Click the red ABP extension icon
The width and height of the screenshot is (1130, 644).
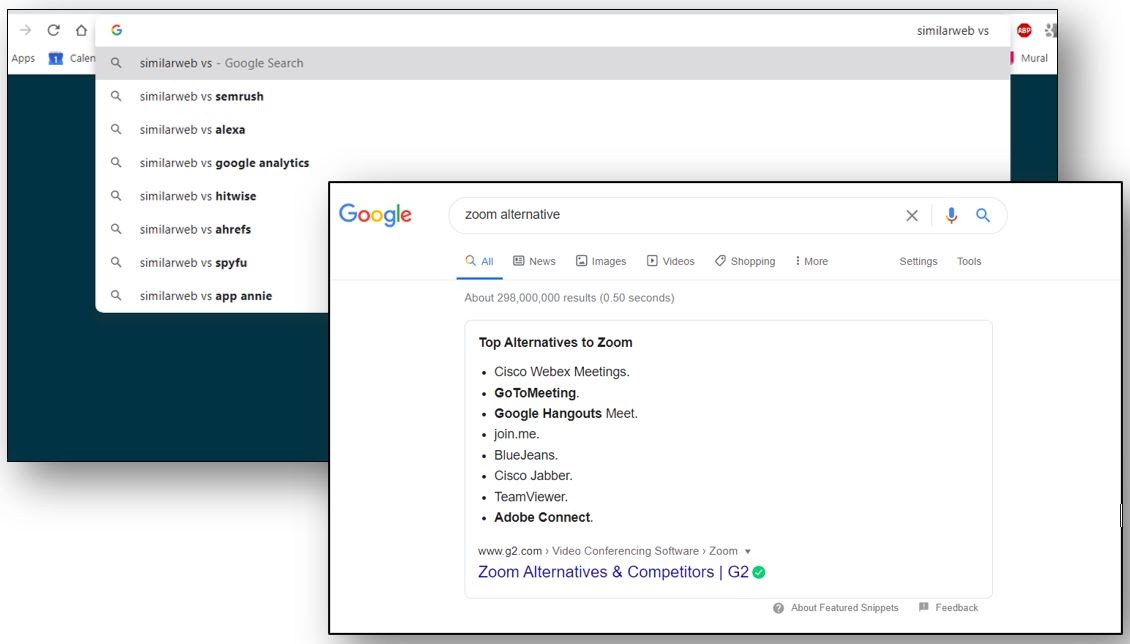(1024, 30)
